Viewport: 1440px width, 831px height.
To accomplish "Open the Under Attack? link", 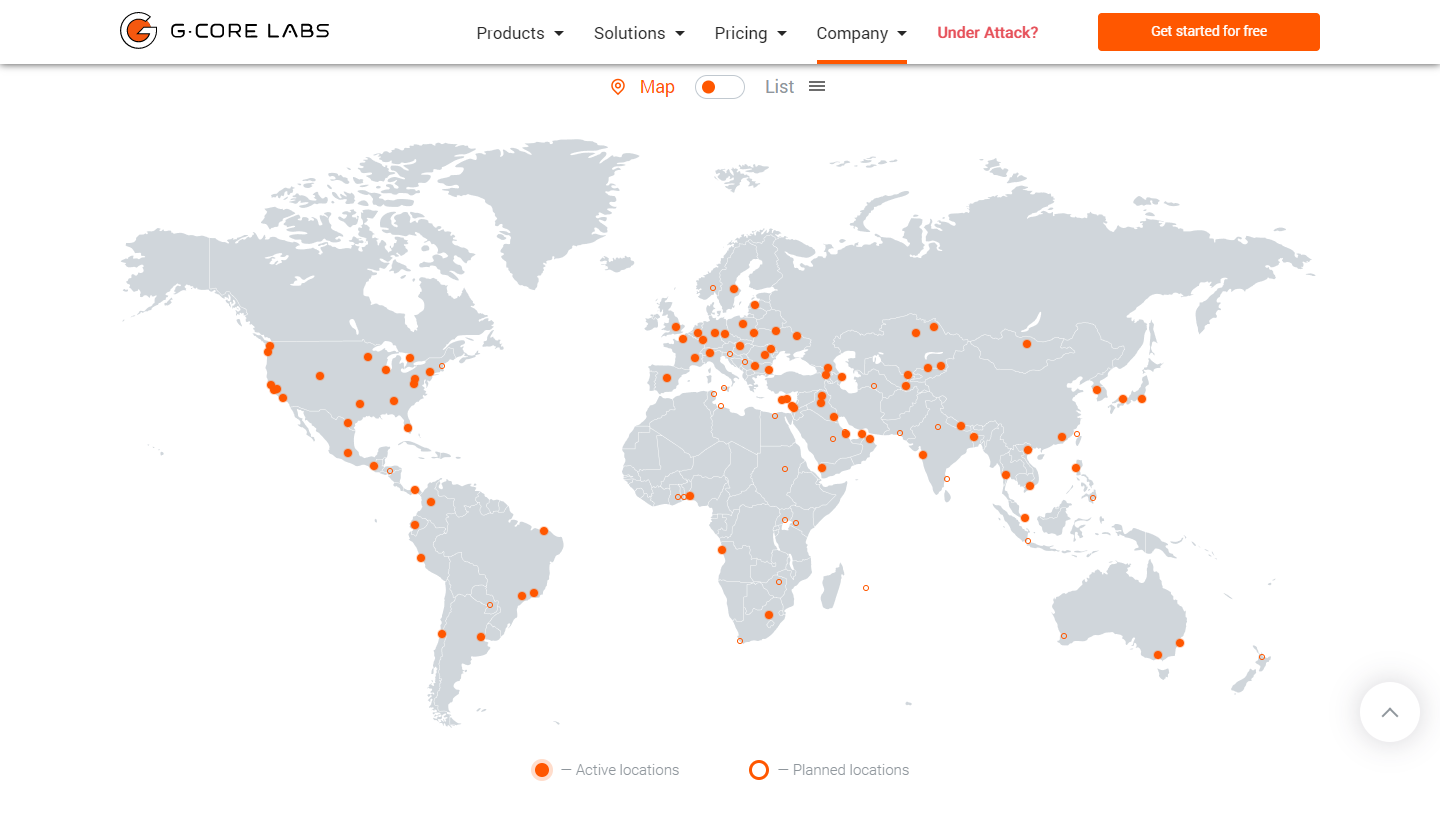I will 987,33.
